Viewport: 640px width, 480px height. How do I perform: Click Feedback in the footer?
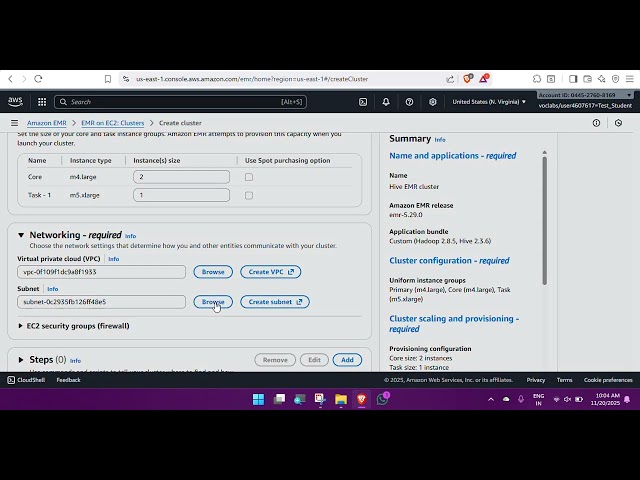pyautogui.click(x=69, y=380)
